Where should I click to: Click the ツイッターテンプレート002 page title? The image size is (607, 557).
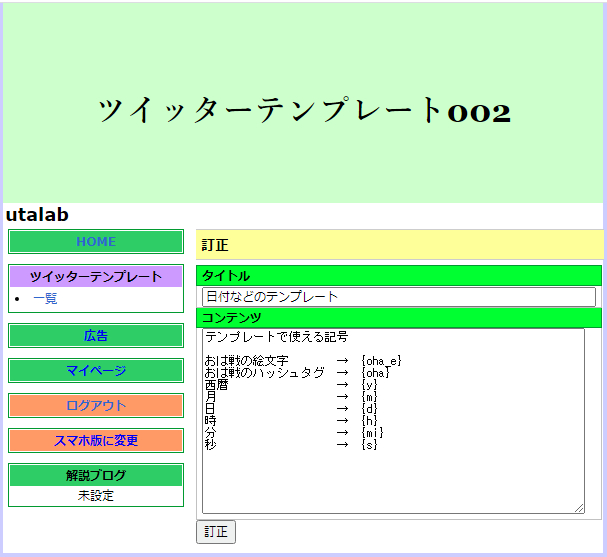pos(304,111)
